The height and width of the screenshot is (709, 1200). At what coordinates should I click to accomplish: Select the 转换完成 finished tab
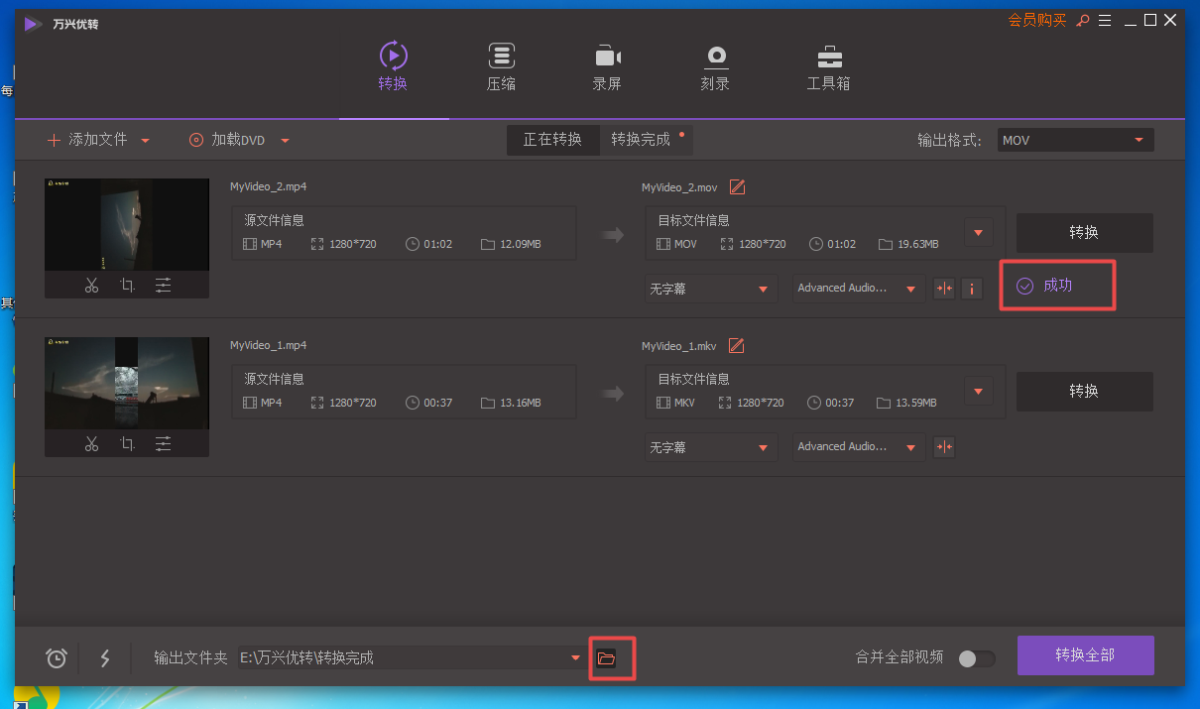641,139
